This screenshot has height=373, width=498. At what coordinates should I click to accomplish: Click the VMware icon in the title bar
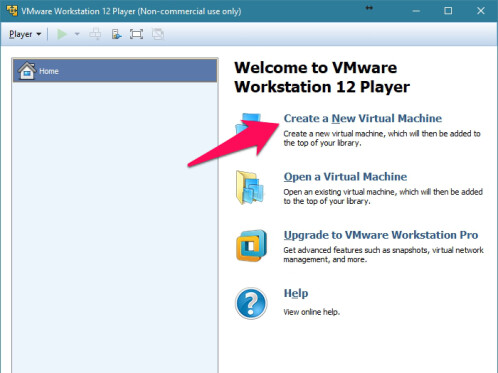12,11
